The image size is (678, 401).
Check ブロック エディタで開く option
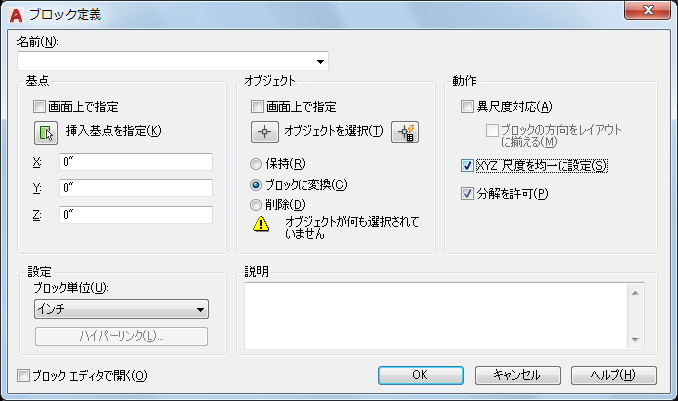tap(24, 376)
